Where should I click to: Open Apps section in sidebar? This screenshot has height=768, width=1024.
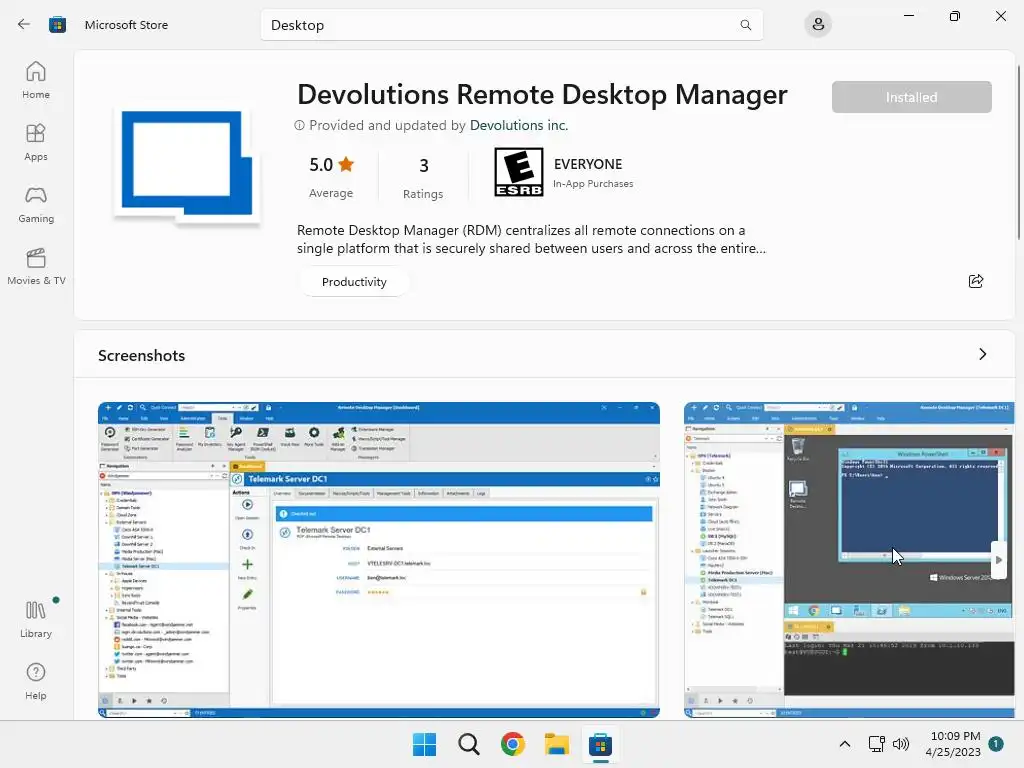36,142
